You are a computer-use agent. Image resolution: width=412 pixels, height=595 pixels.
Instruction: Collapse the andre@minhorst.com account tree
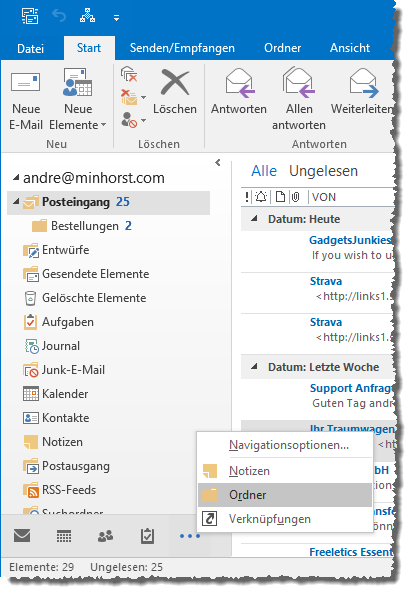pos(16,178)
